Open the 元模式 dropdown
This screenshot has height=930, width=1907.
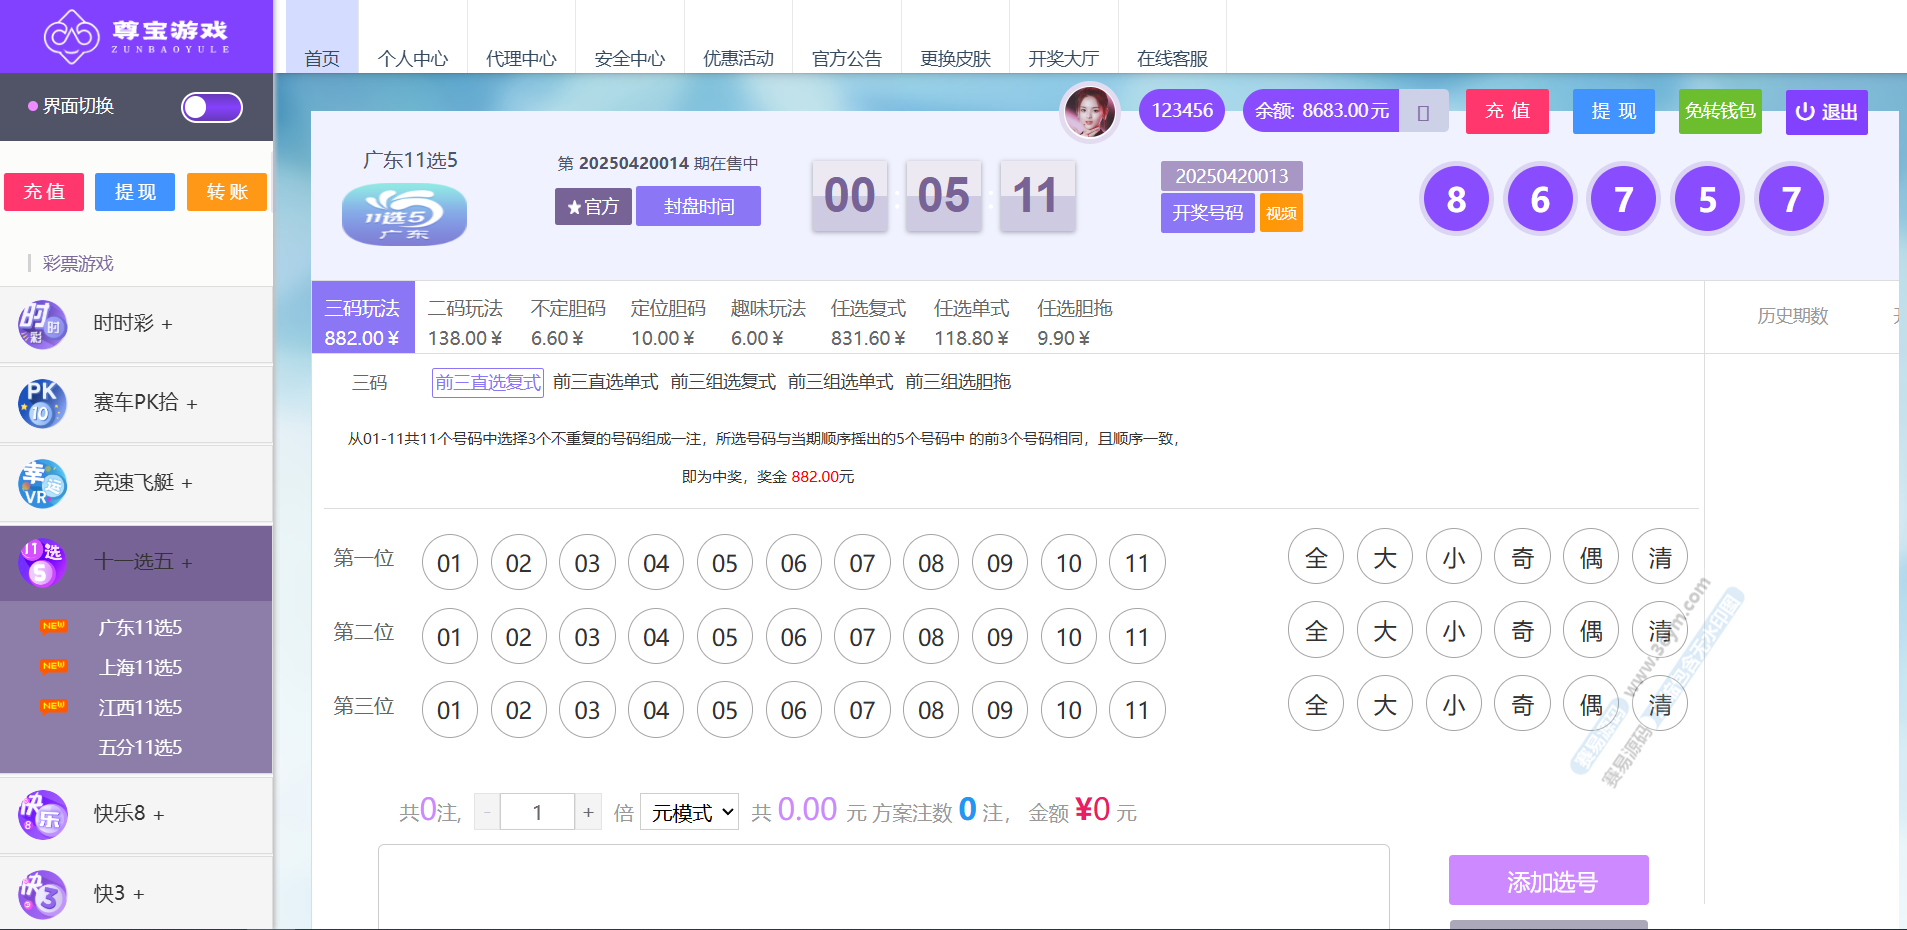coord(689,812)
